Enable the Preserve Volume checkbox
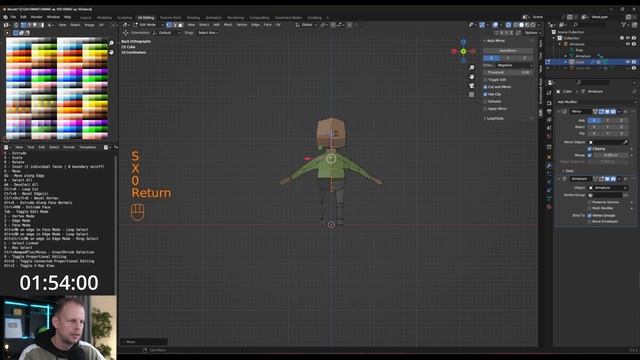Viewport: 640px width, 360px height. click(x=589, y=202)
